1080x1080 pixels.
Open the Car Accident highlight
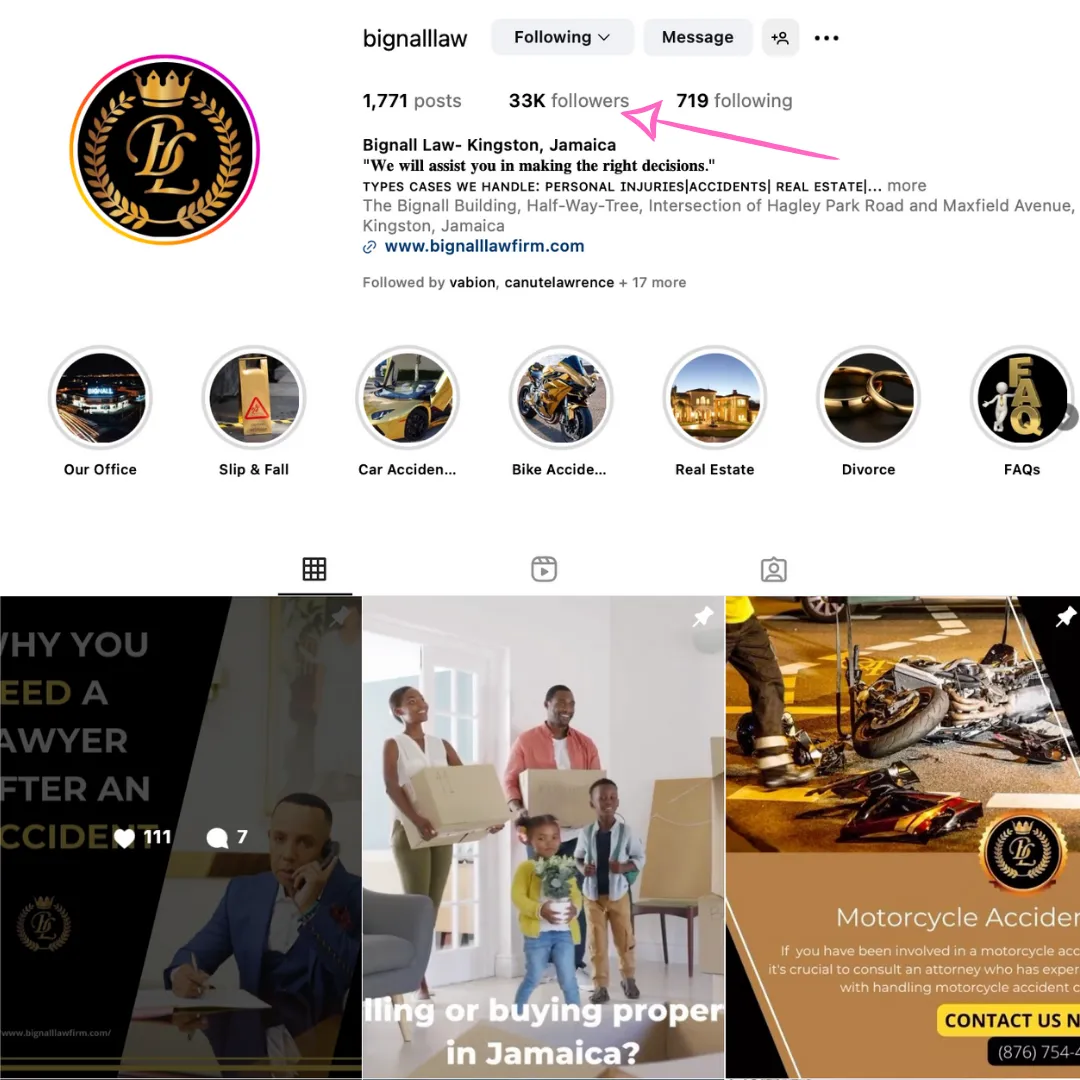pyautogui.click(x=408, y=397)
